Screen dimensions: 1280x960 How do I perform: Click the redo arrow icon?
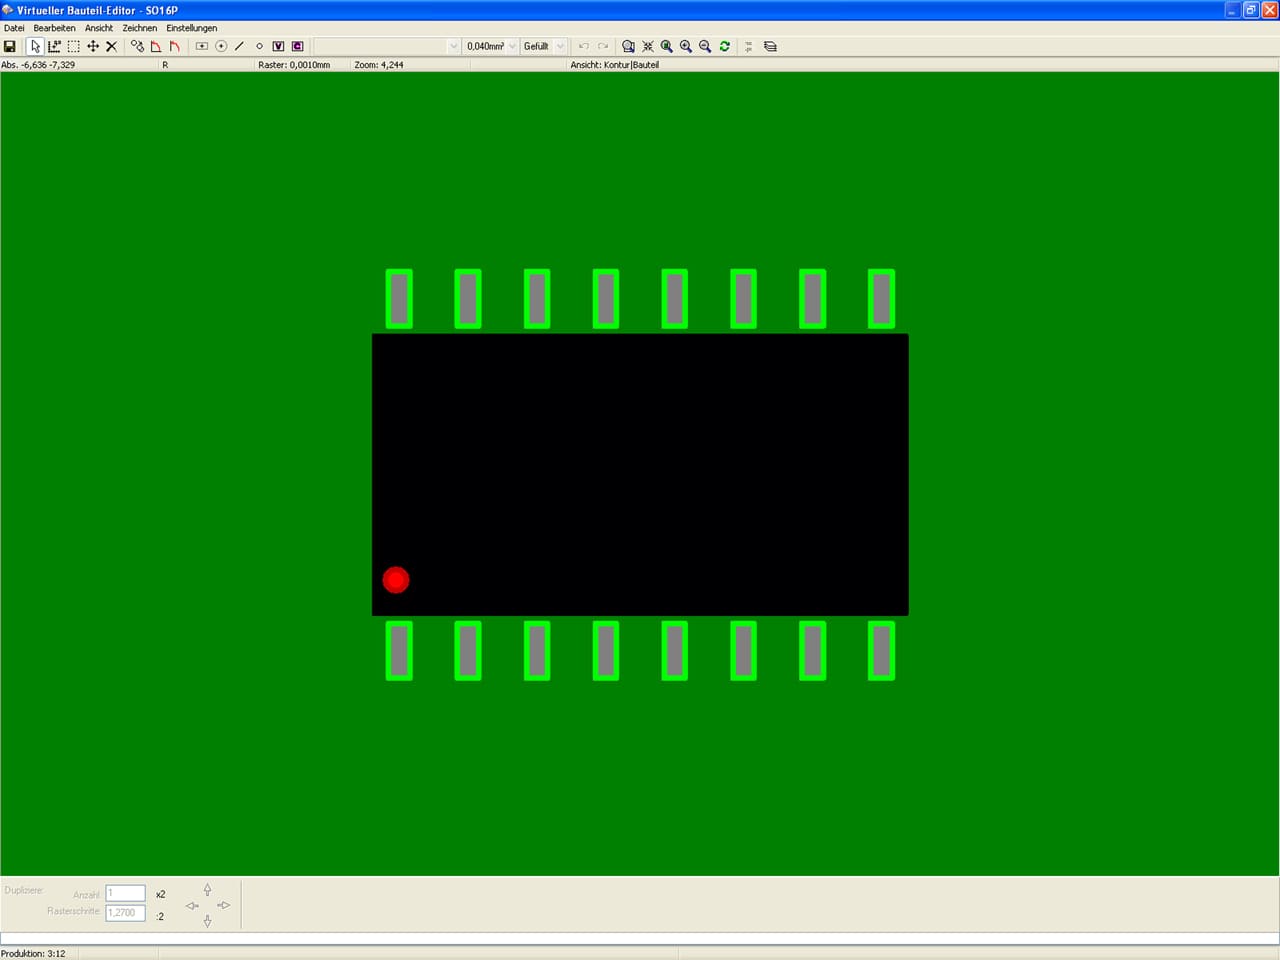(x=603, y=46)
